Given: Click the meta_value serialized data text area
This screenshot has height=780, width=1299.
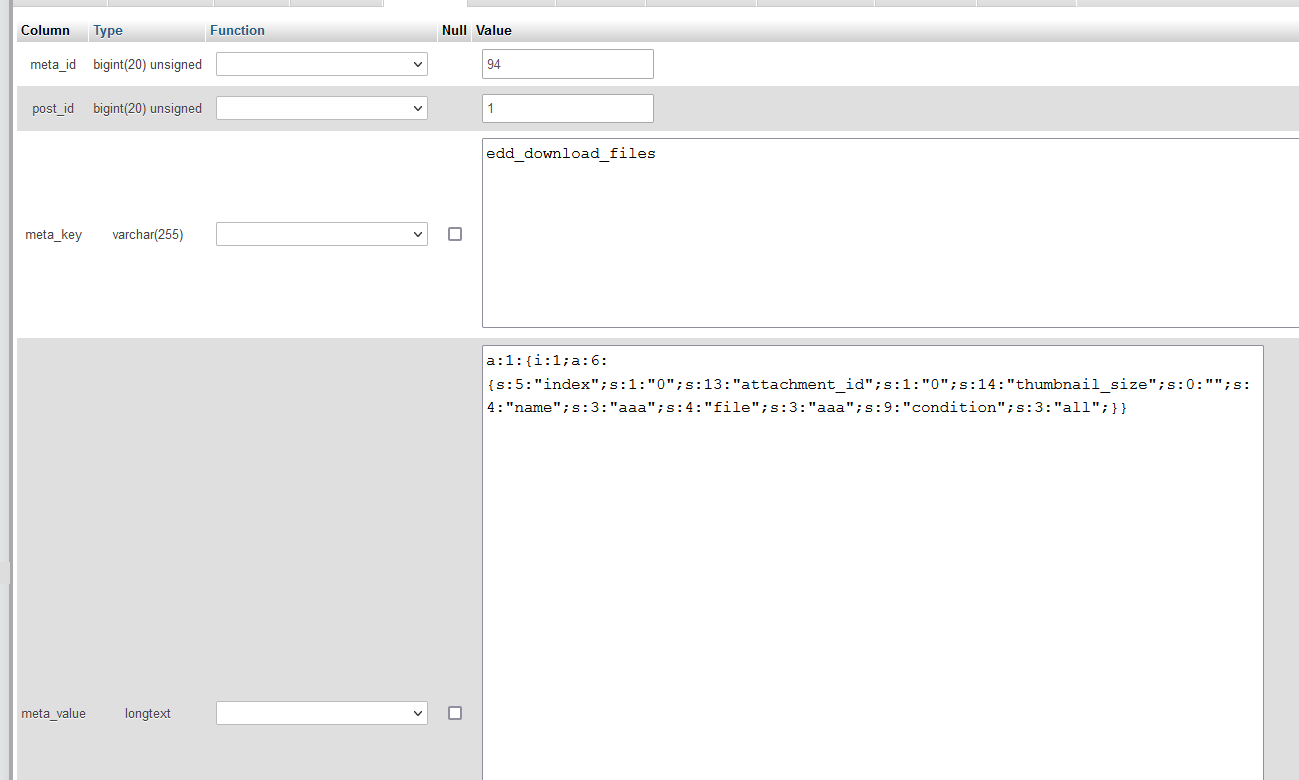Looking at the screenshot, I should tap(873, 563).
